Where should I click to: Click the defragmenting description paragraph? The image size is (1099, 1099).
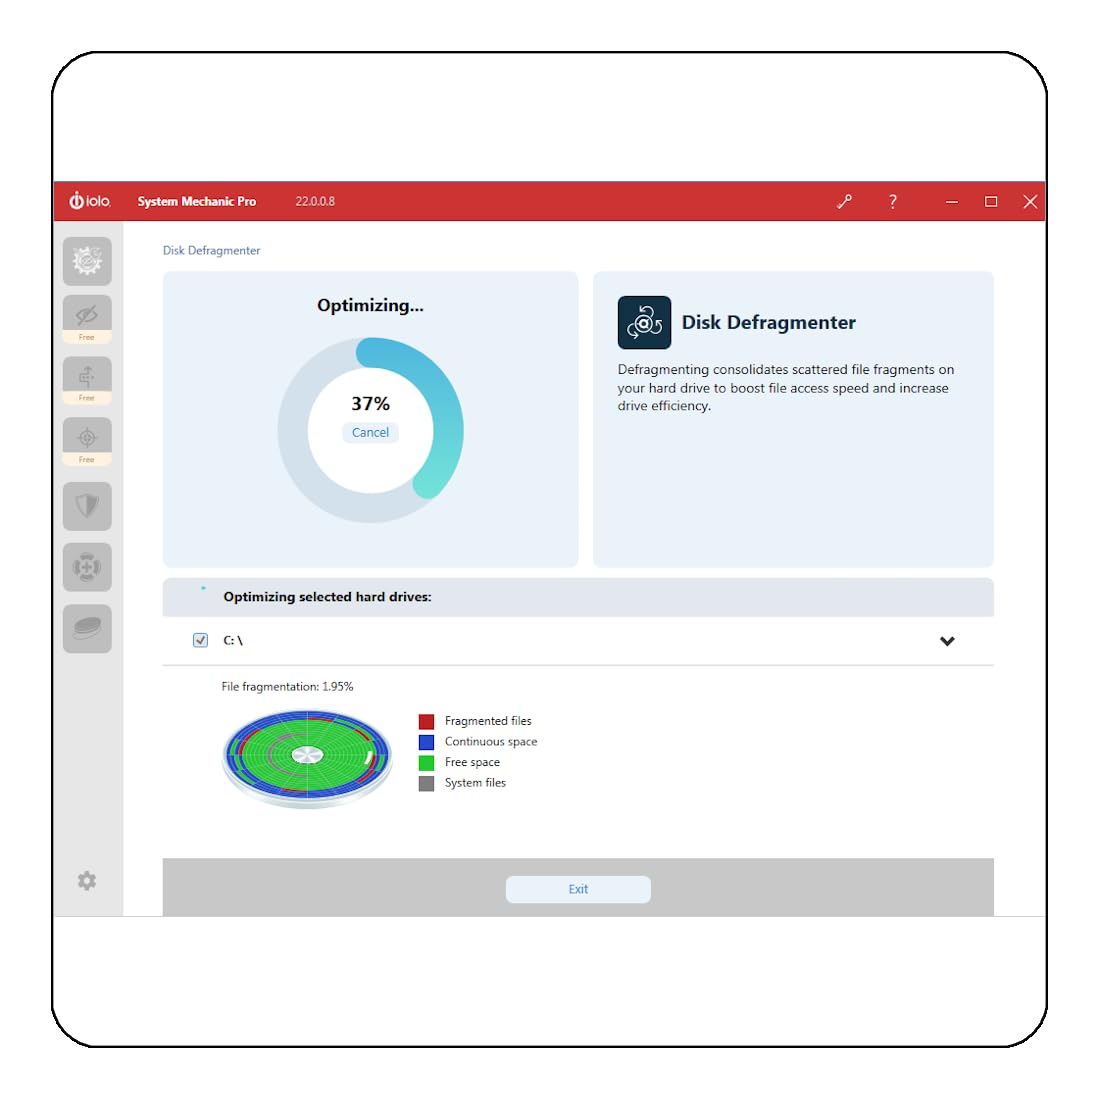tap(786, 388)
